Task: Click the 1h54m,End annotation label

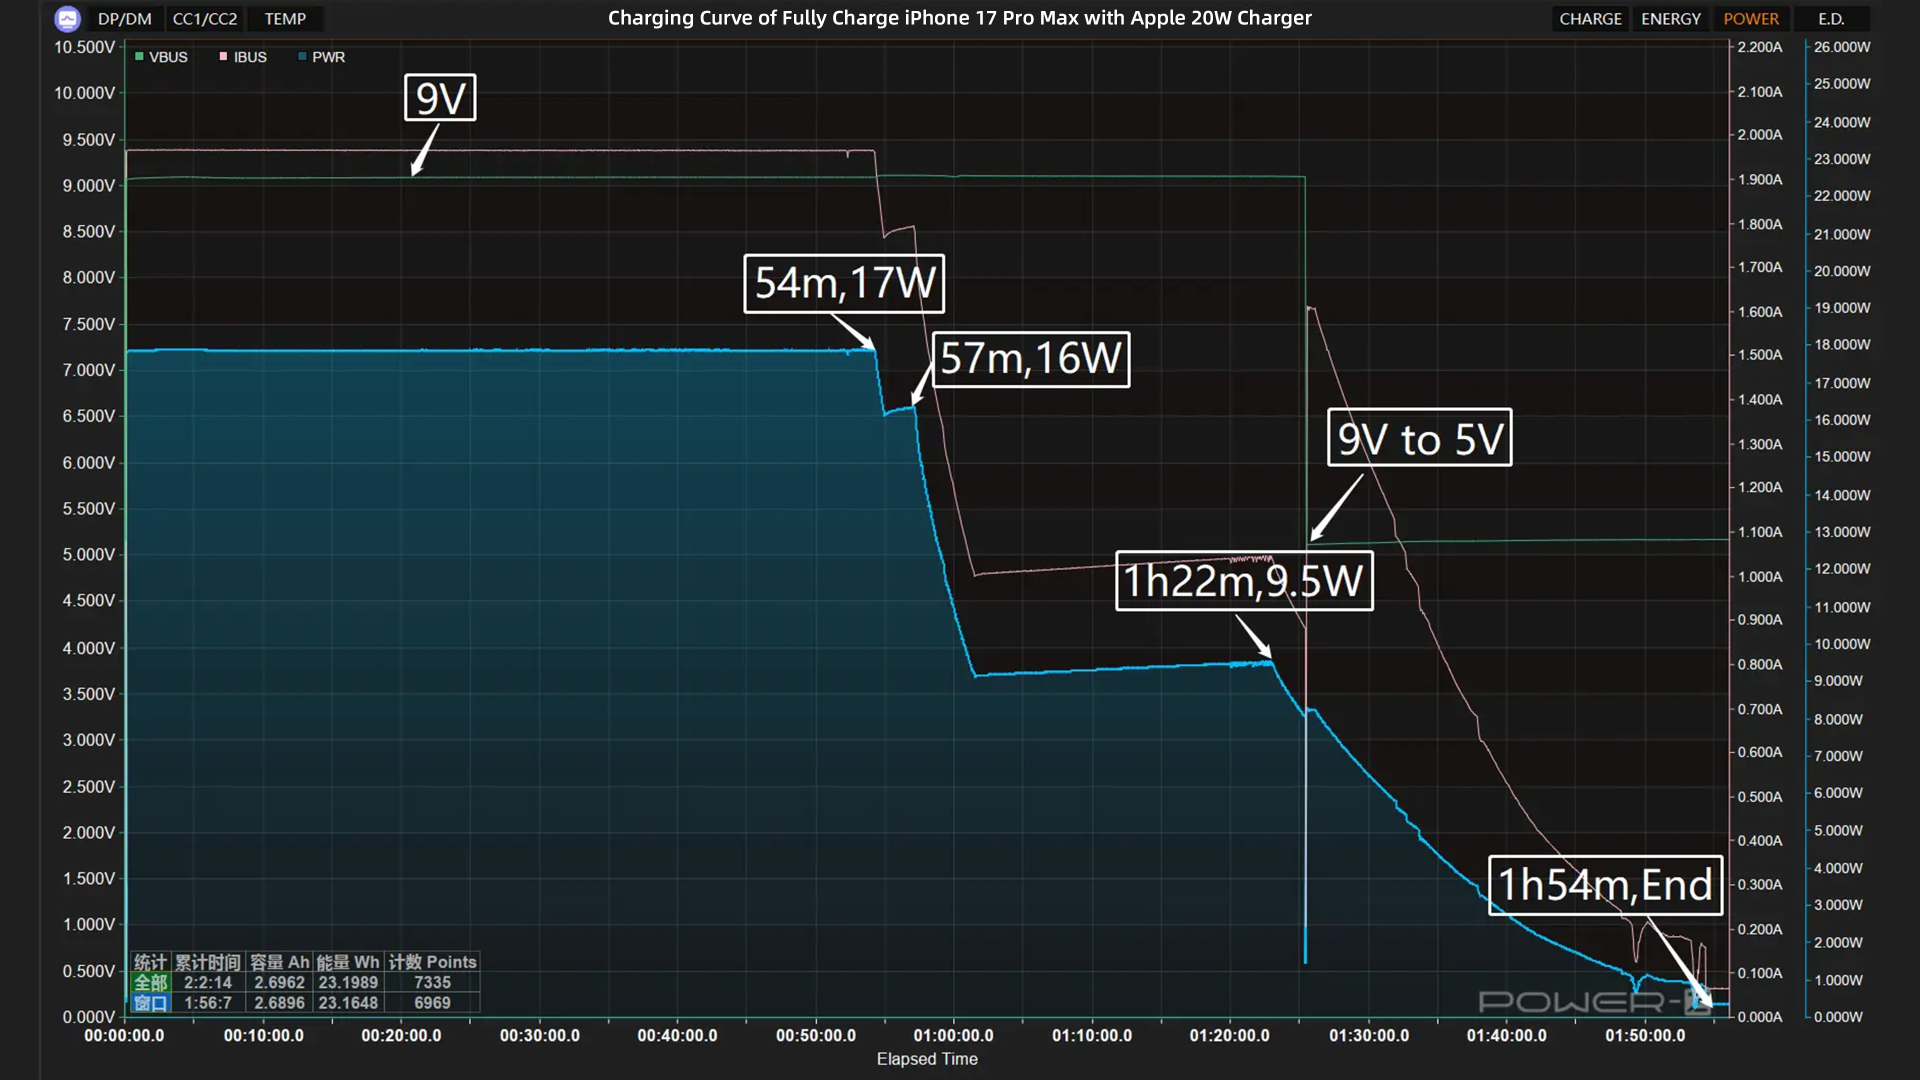Action: (x=1605, y=884)
